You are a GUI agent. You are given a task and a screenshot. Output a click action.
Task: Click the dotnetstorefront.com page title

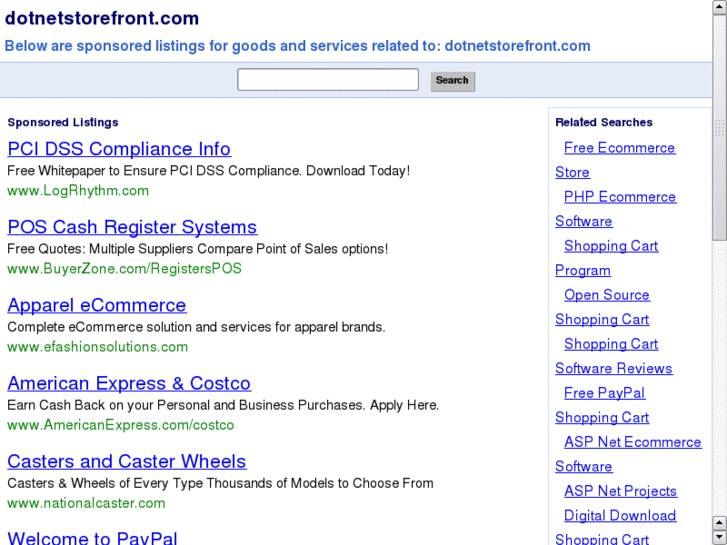click(102, 19)
